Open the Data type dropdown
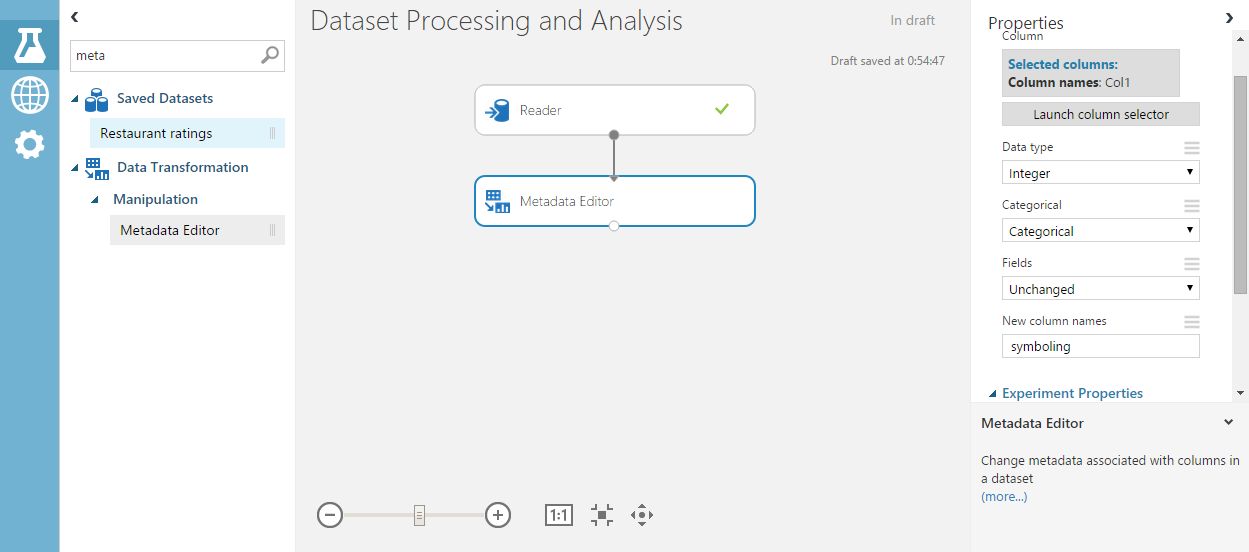This screenshot has width=1249, height=552. tap(1100, 173)
